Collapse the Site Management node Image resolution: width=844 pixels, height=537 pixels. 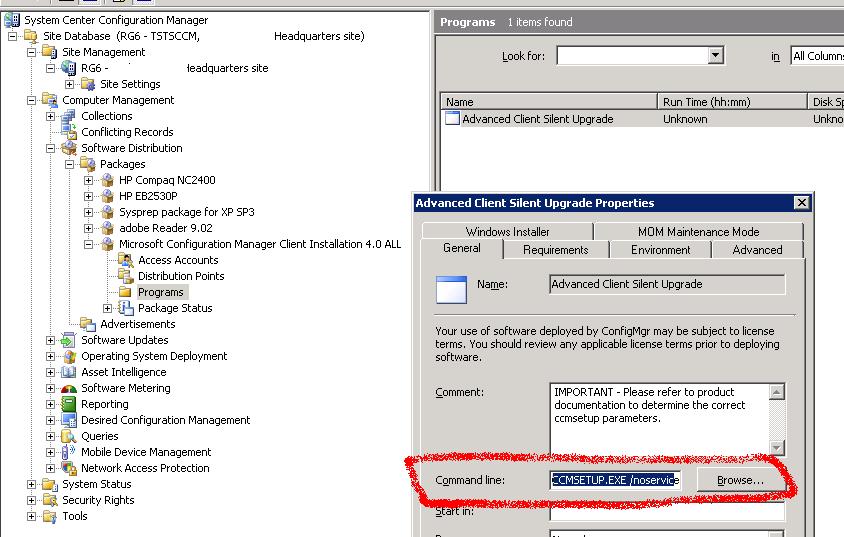coord(31,52)
